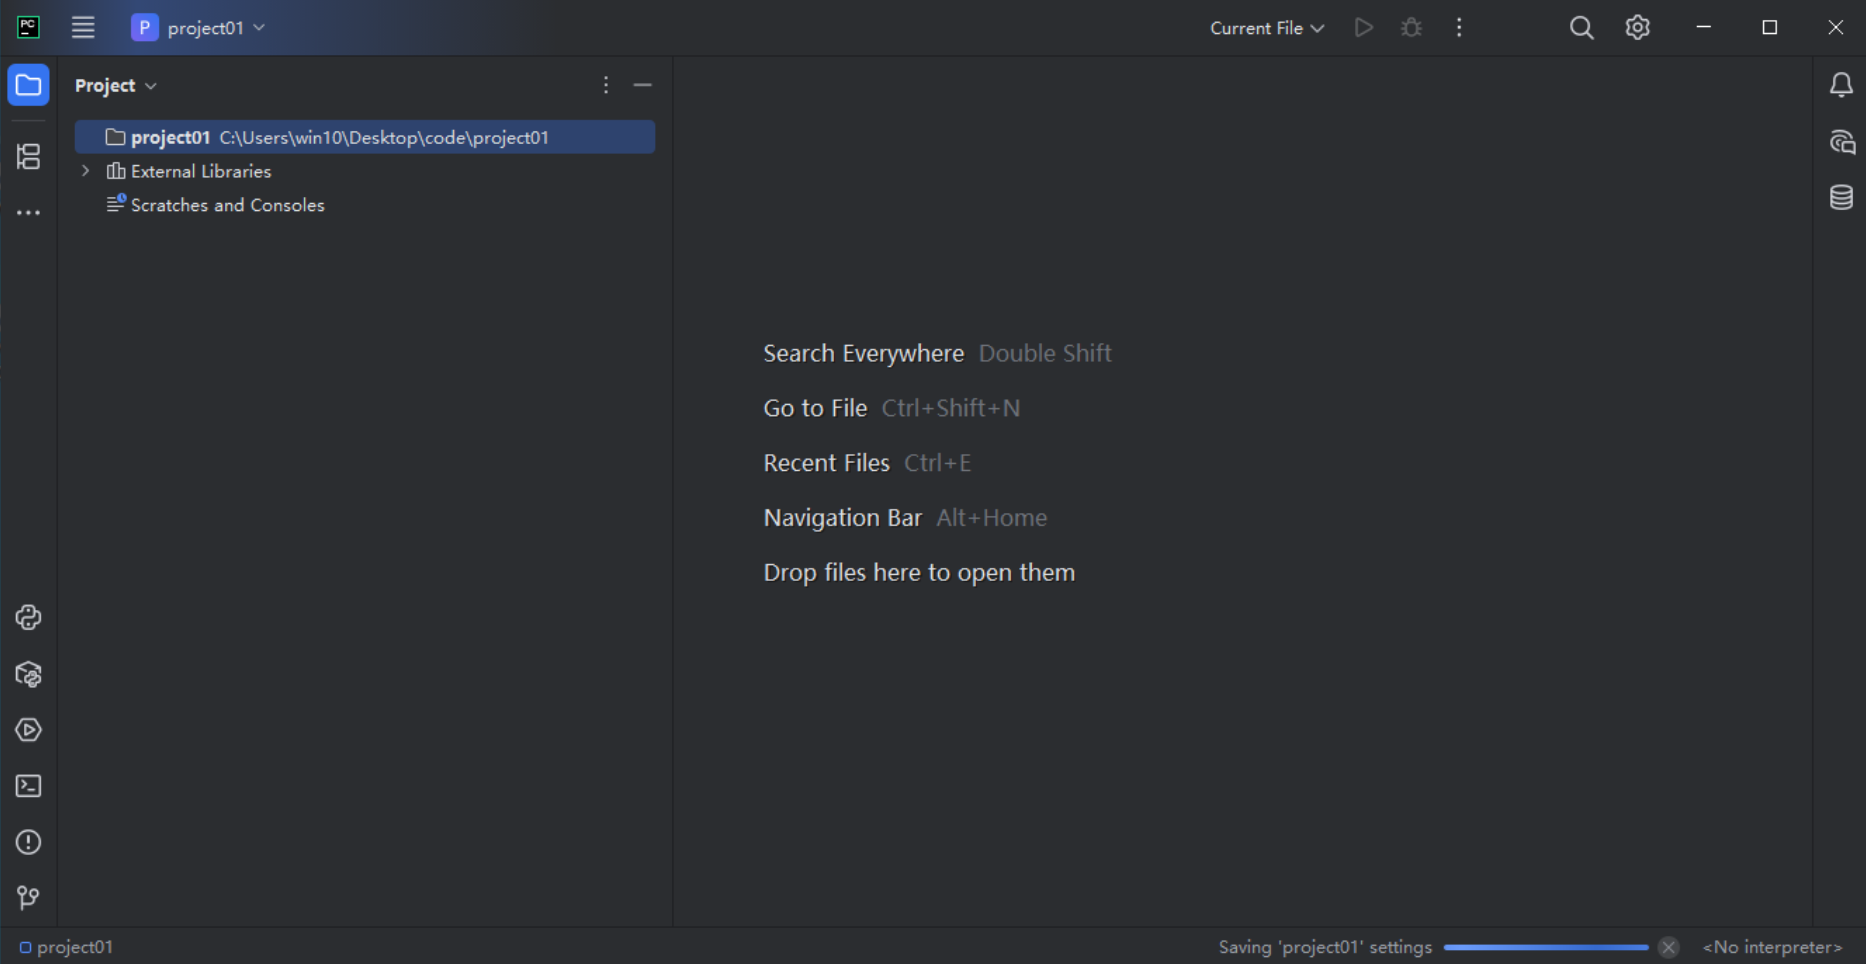The width and height of the screenshot is (1866, 964).
Task: Open the Python Console tool window
Action: tap(28, 618)
